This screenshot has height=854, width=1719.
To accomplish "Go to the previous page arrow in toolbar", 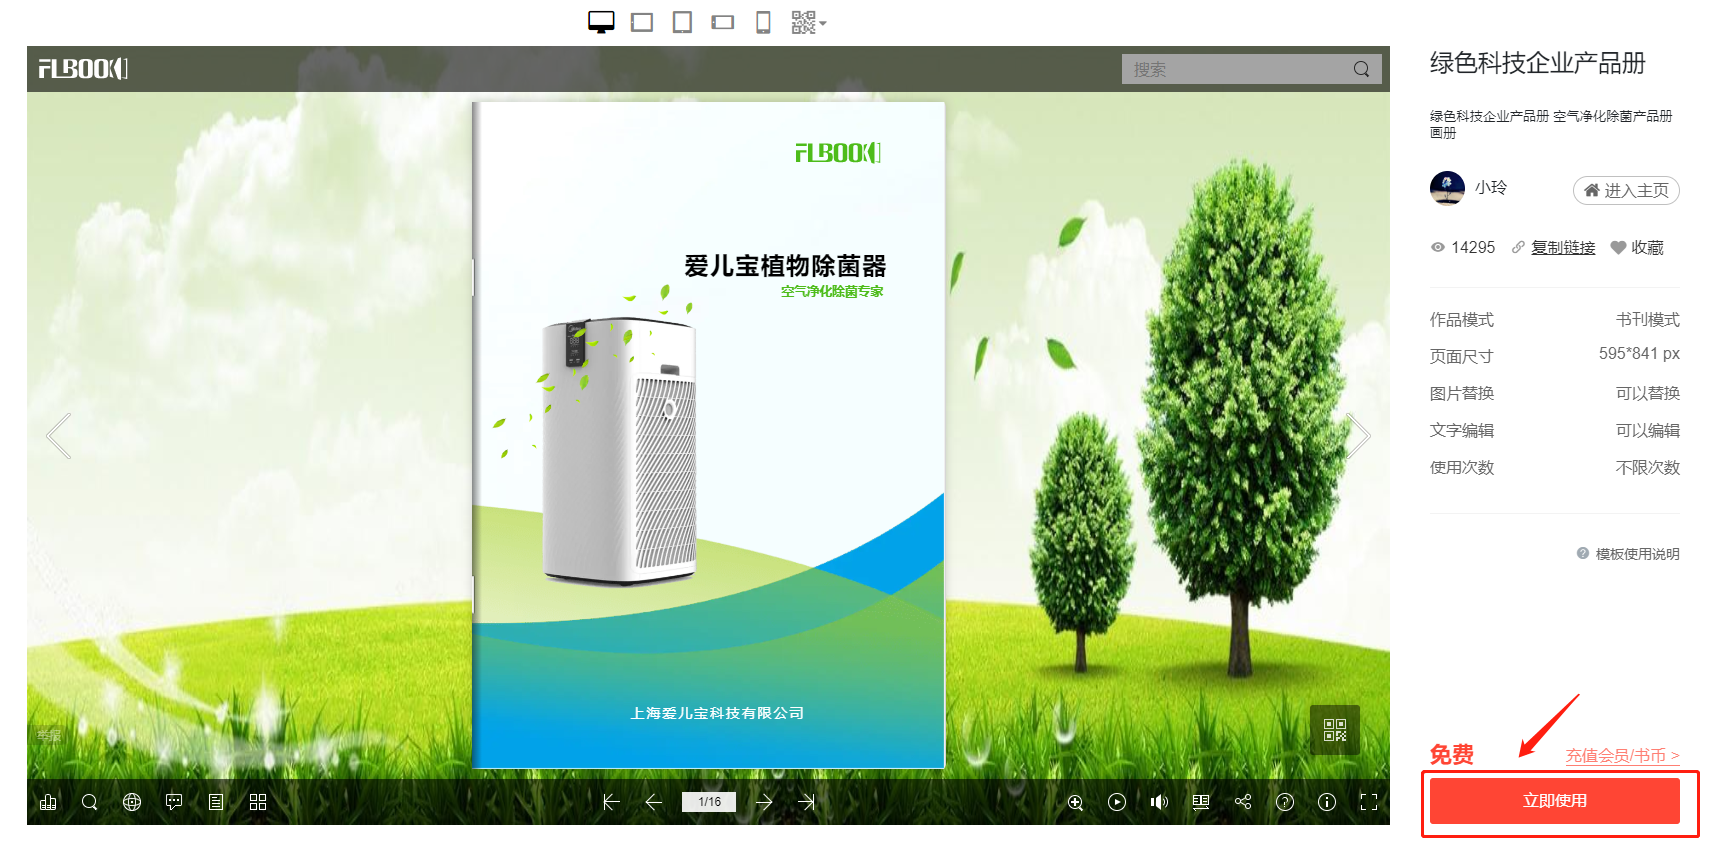I will pos(654,802).
